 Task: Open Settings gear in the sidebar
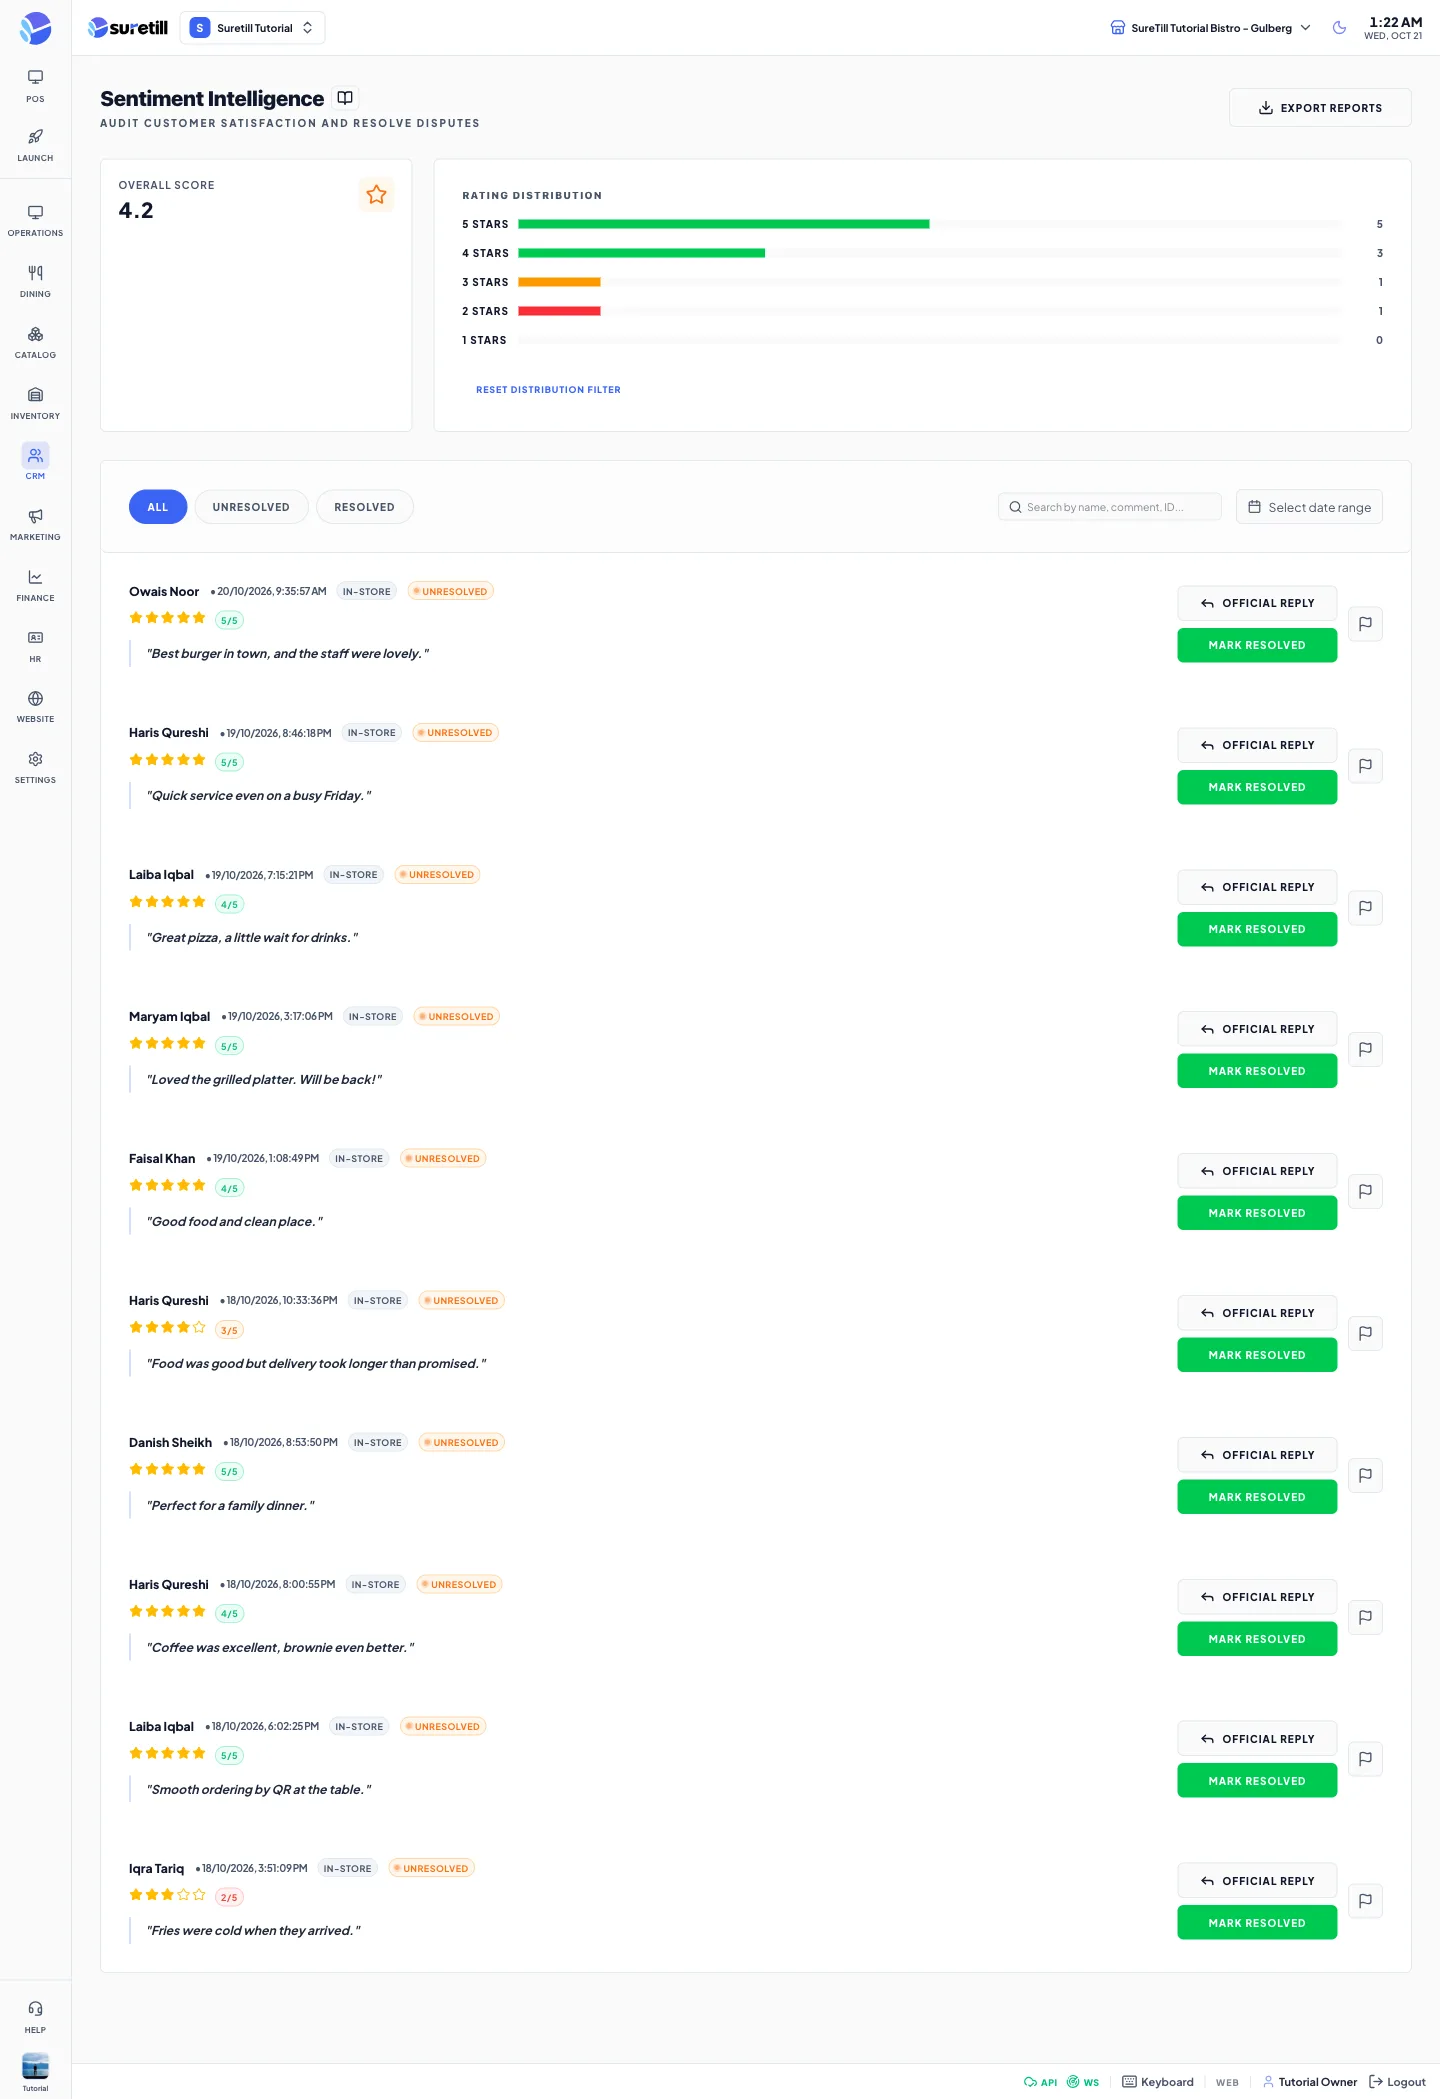(35, 768)
